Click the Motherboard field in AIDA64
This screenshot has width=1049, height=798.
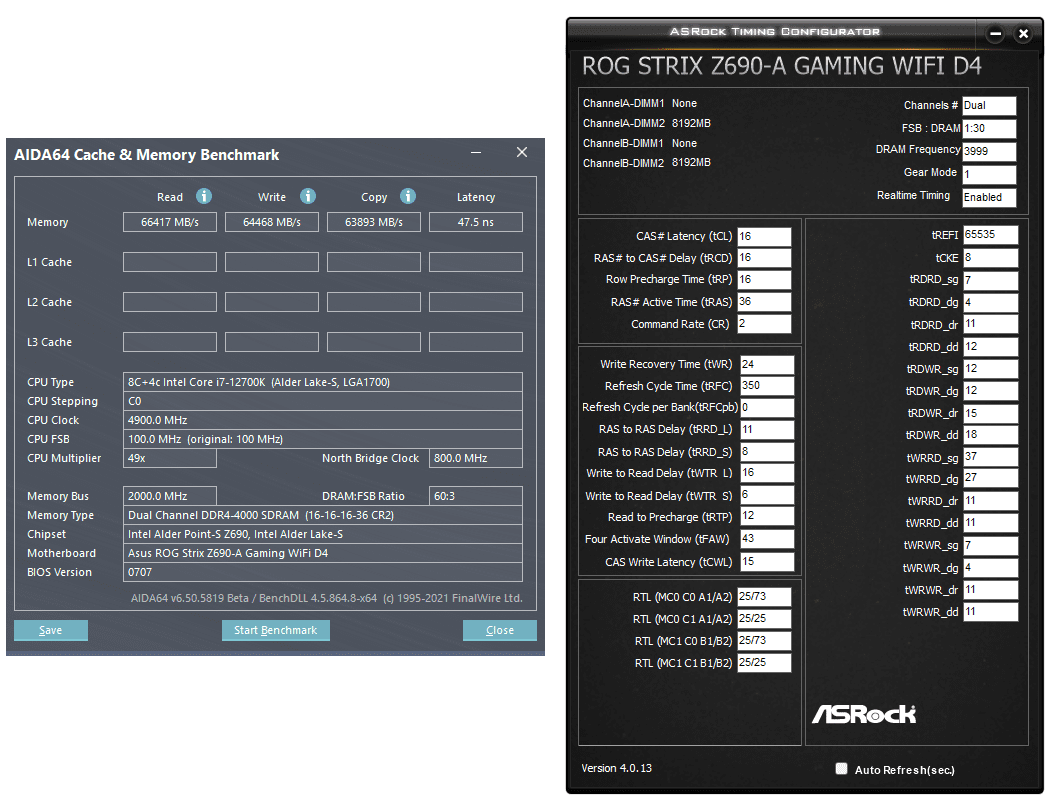[x=322, y=553]
